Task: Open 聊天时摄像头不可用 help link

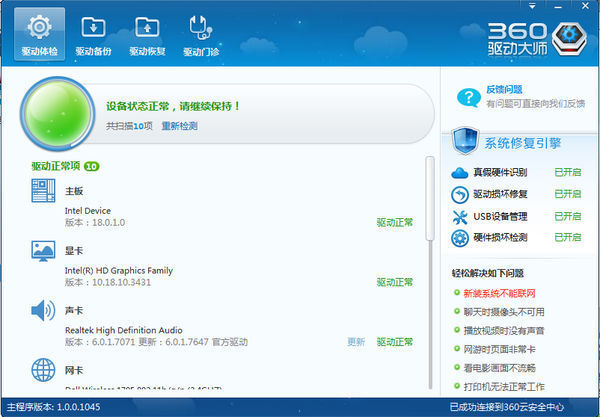Action: point(504,312)
